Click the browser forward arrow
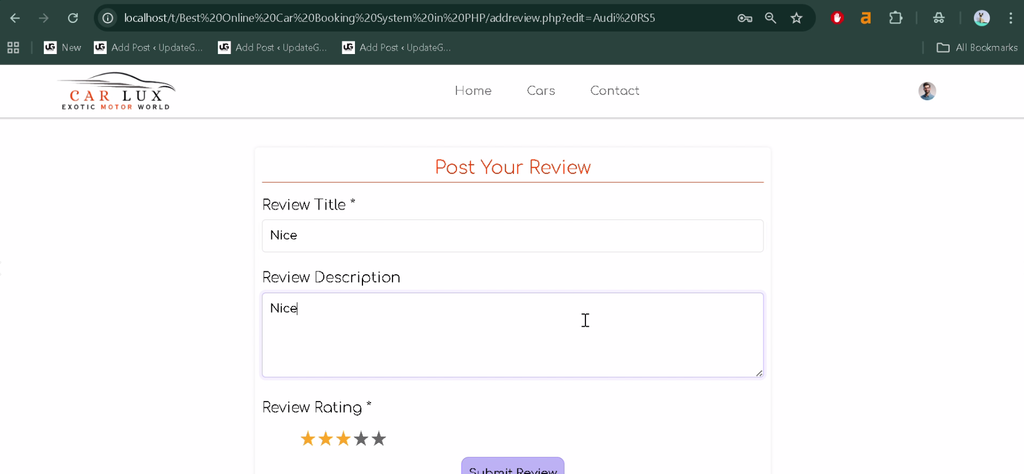 44,18
